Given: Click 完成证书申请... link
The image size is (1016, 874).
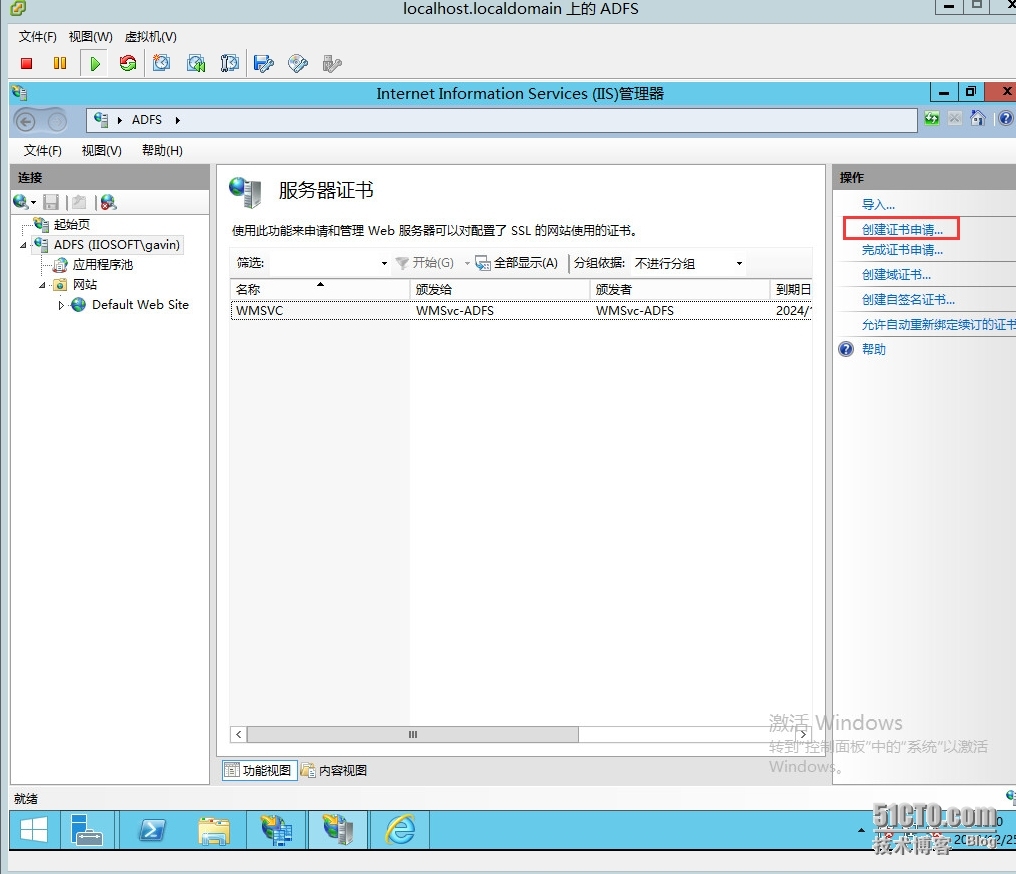Looking at the screenshot, I should click(x=902, y=250).
